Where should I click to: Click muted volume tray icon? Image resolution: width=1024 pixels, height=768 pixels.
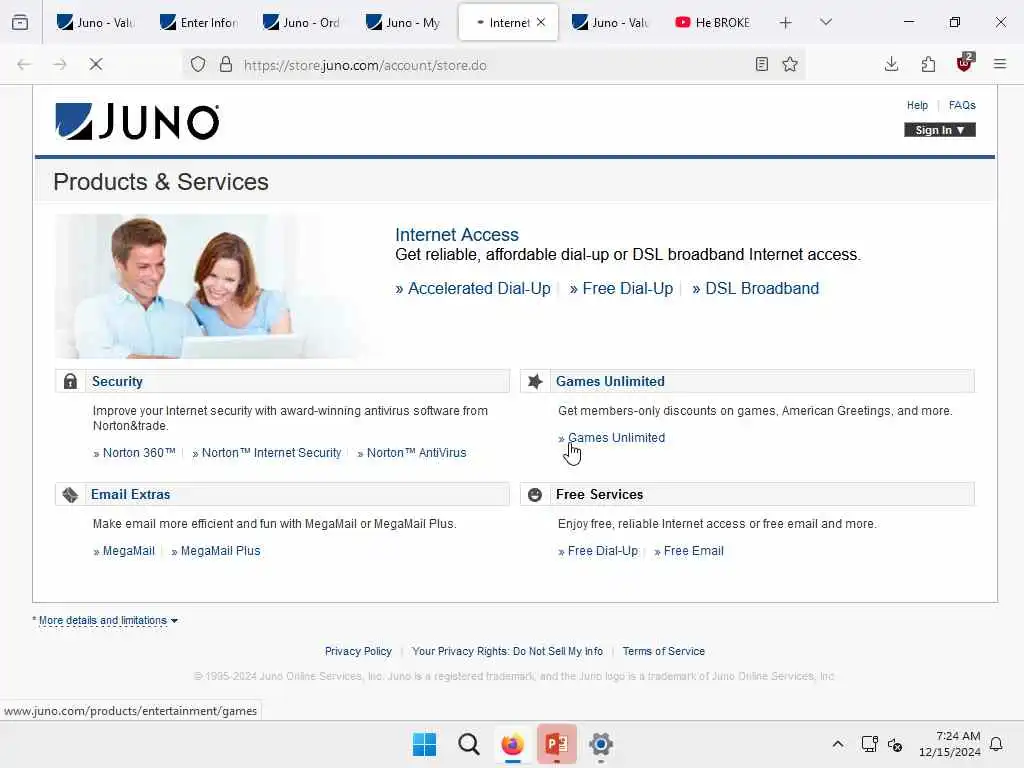(x=895, y=744)
